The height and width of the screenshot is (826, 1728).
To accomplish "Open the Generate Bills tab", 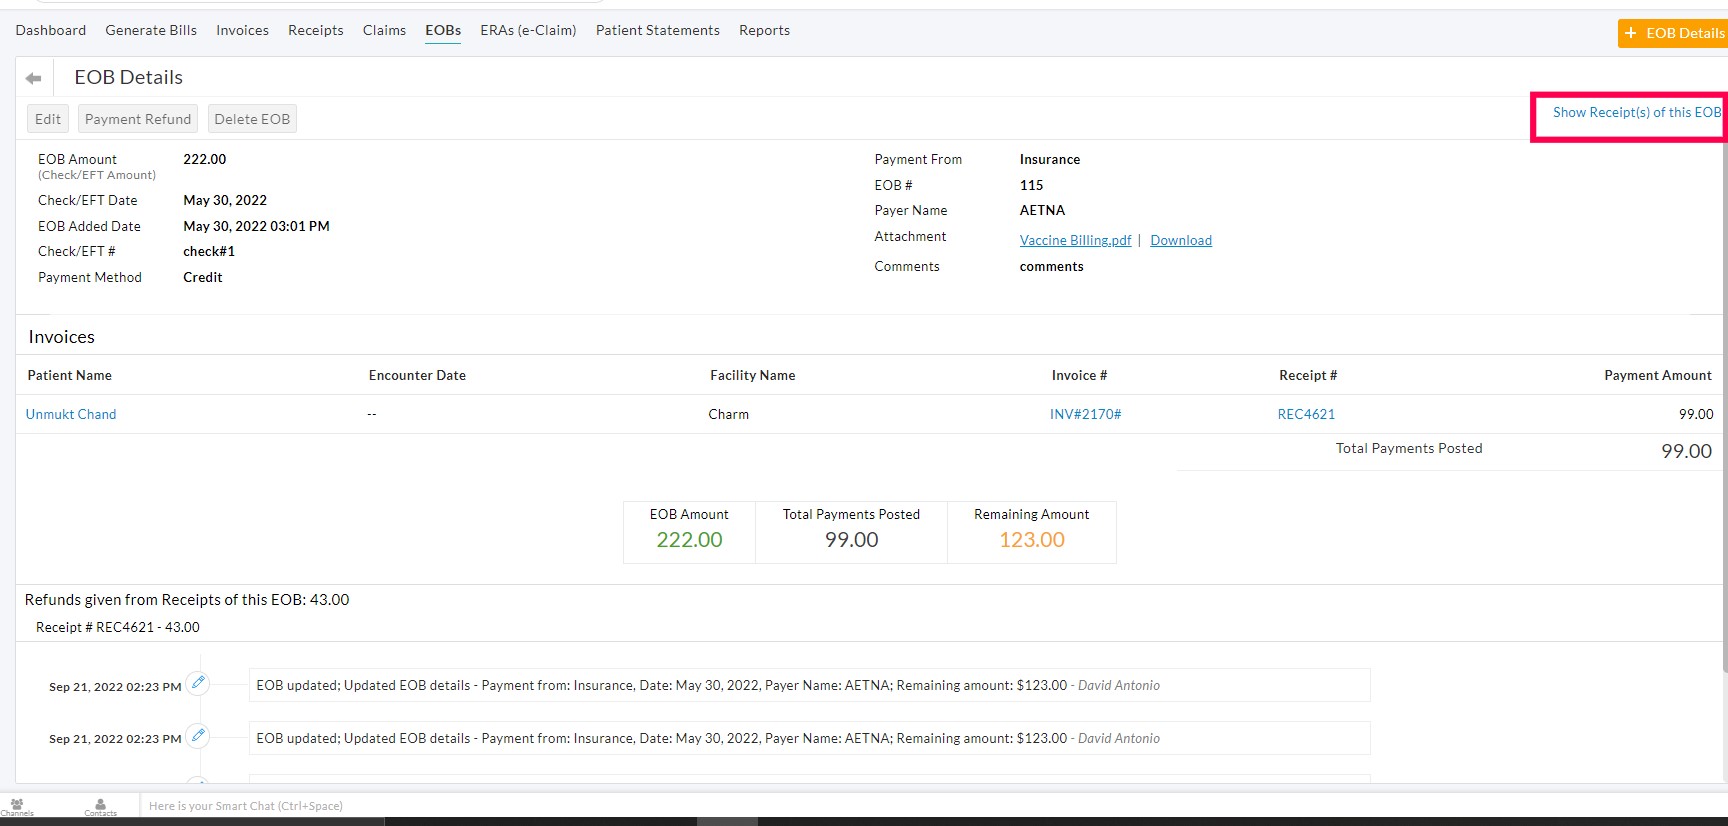I will tap(151, 30).
